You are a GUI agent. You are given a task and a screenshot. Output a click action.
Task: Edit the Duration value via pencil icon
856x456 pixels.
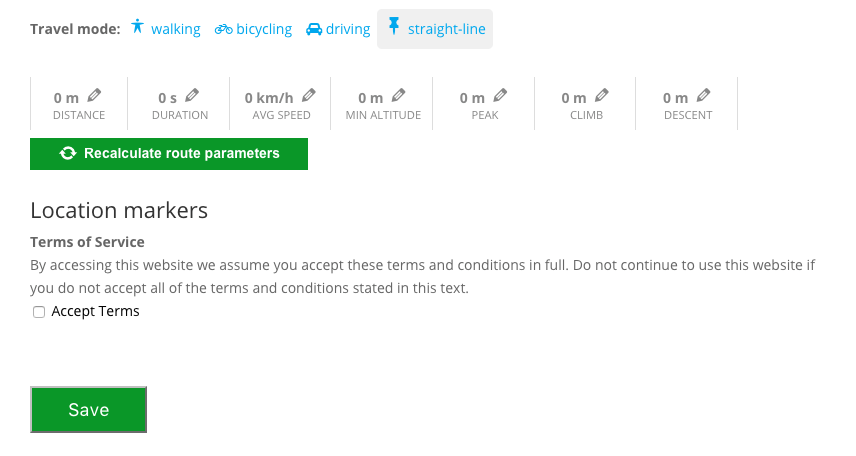(192, 95)
